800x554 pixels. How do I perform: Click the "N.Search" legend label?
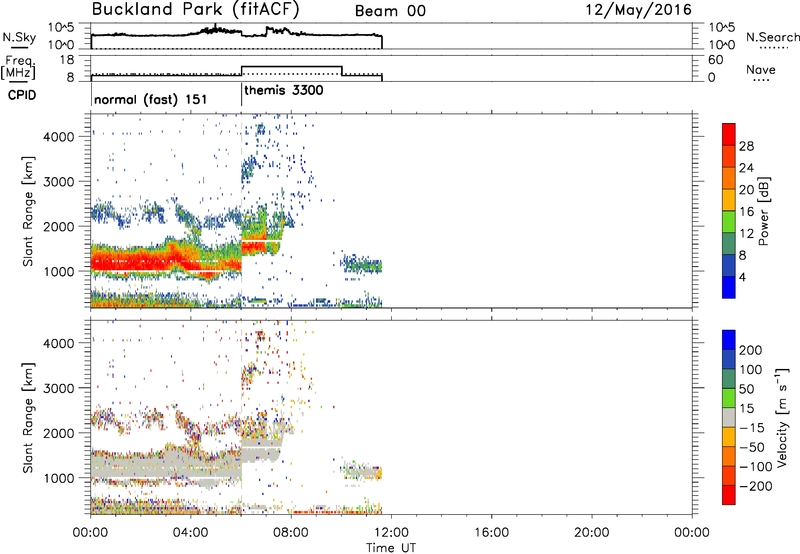click(772, 37)
